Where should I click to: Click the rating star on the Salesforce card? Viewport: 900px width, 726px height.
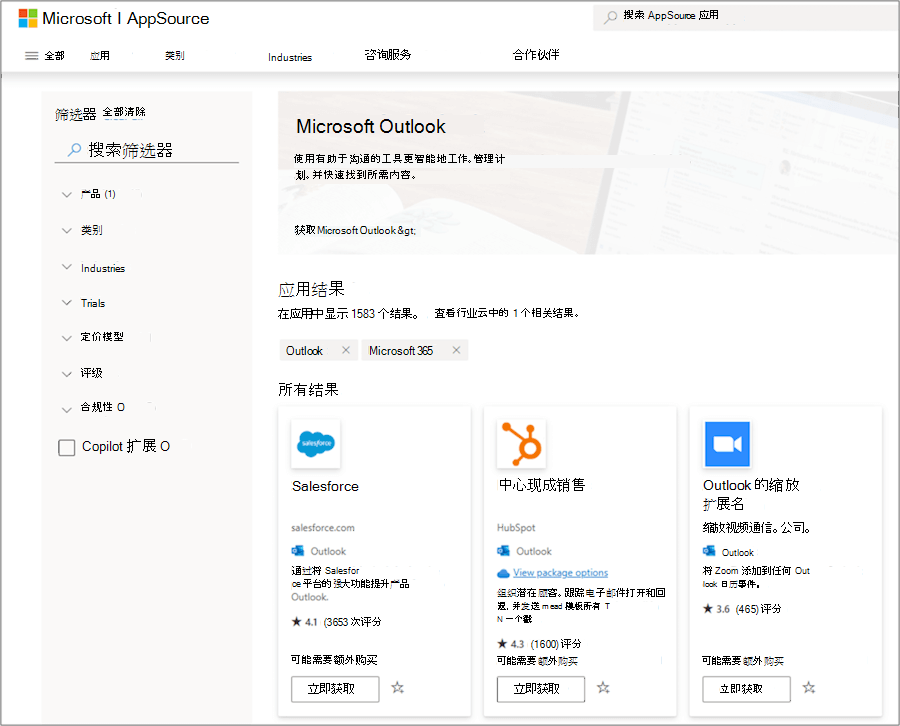(x=297, y=622)
